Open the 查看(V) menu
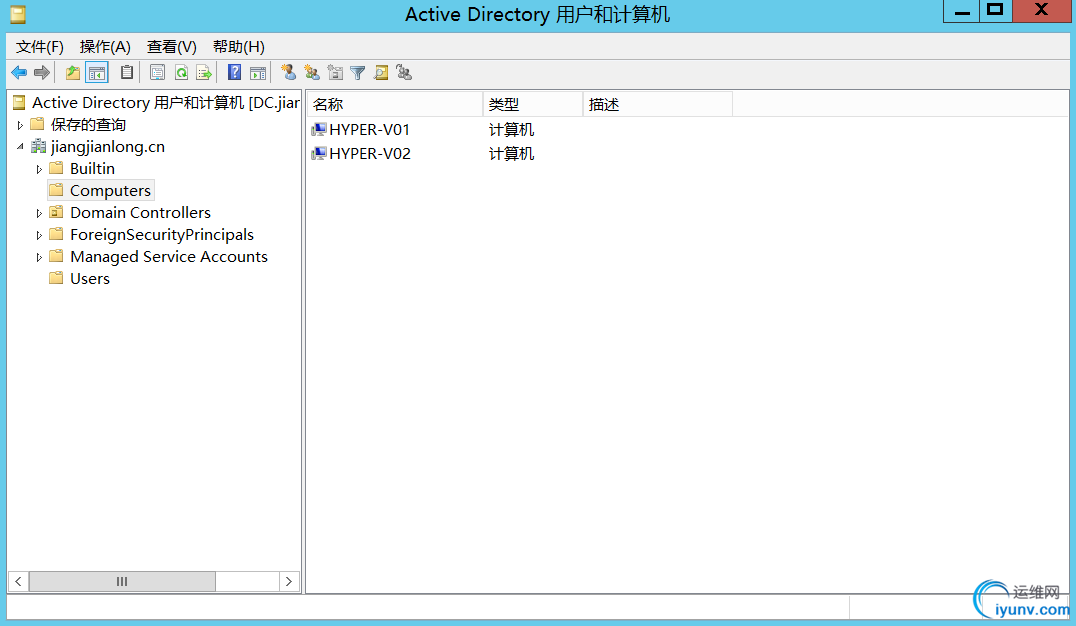The image size is (1076, 626). point(172,47)
